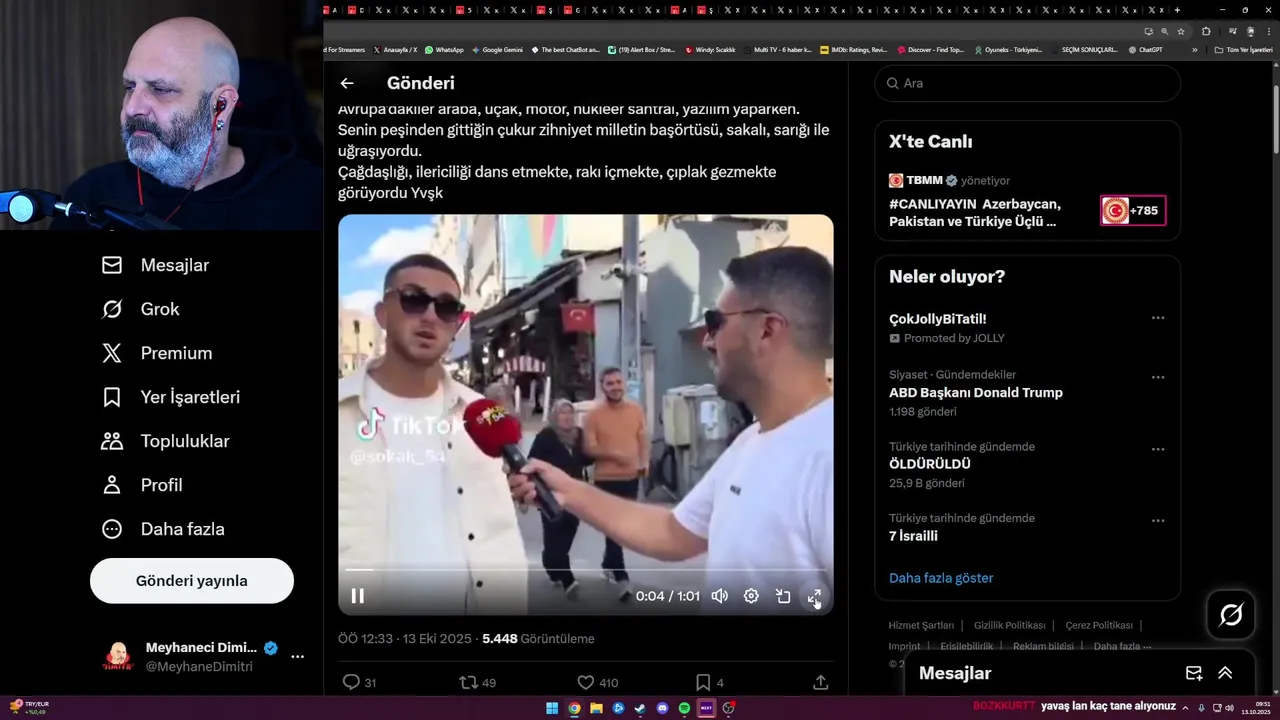
Task: Seek on the video progress bar
Action: pos(586,570)
